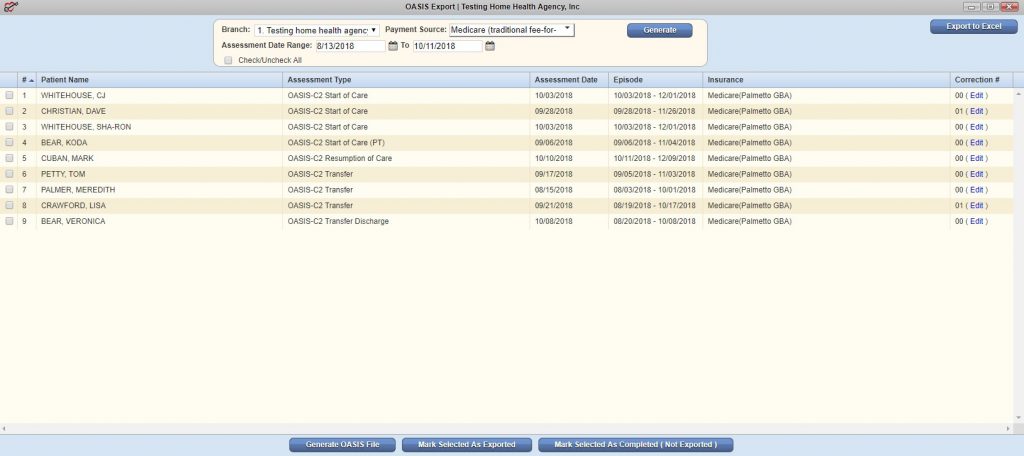Open Edit link for CHRISTIAN, DAVE correction
Screen dimensions: 1024x456
(x=976, y=111)
